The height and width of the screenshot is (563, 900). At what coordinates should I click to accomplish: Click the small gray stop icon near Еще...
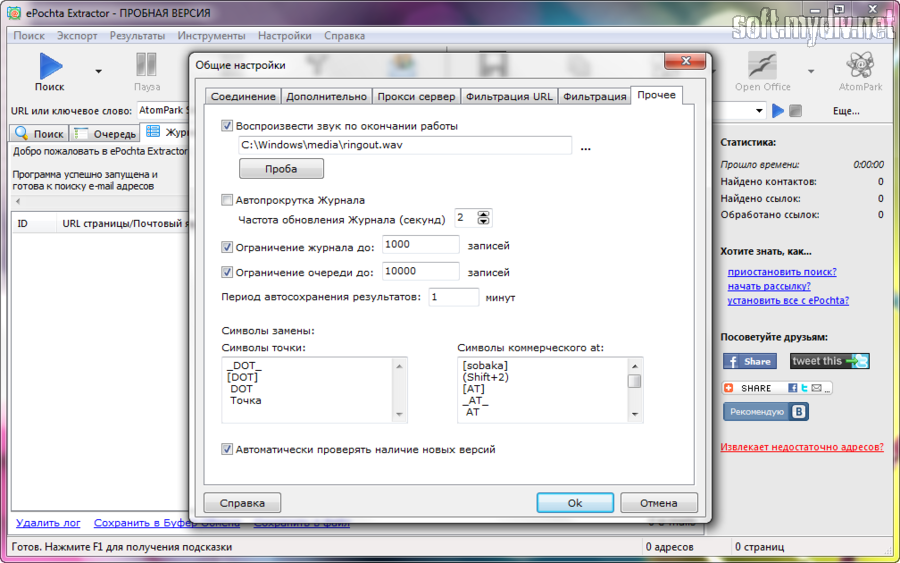795,111
